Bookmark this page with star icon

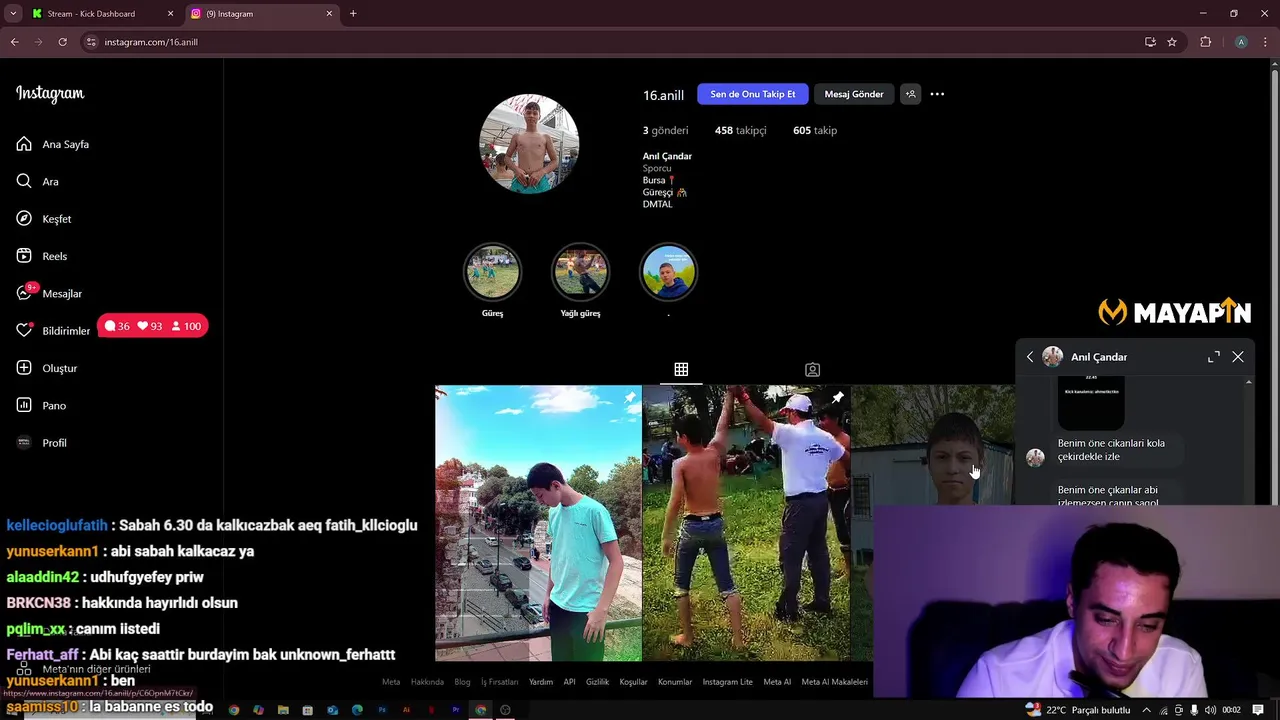coord(1172,42)
